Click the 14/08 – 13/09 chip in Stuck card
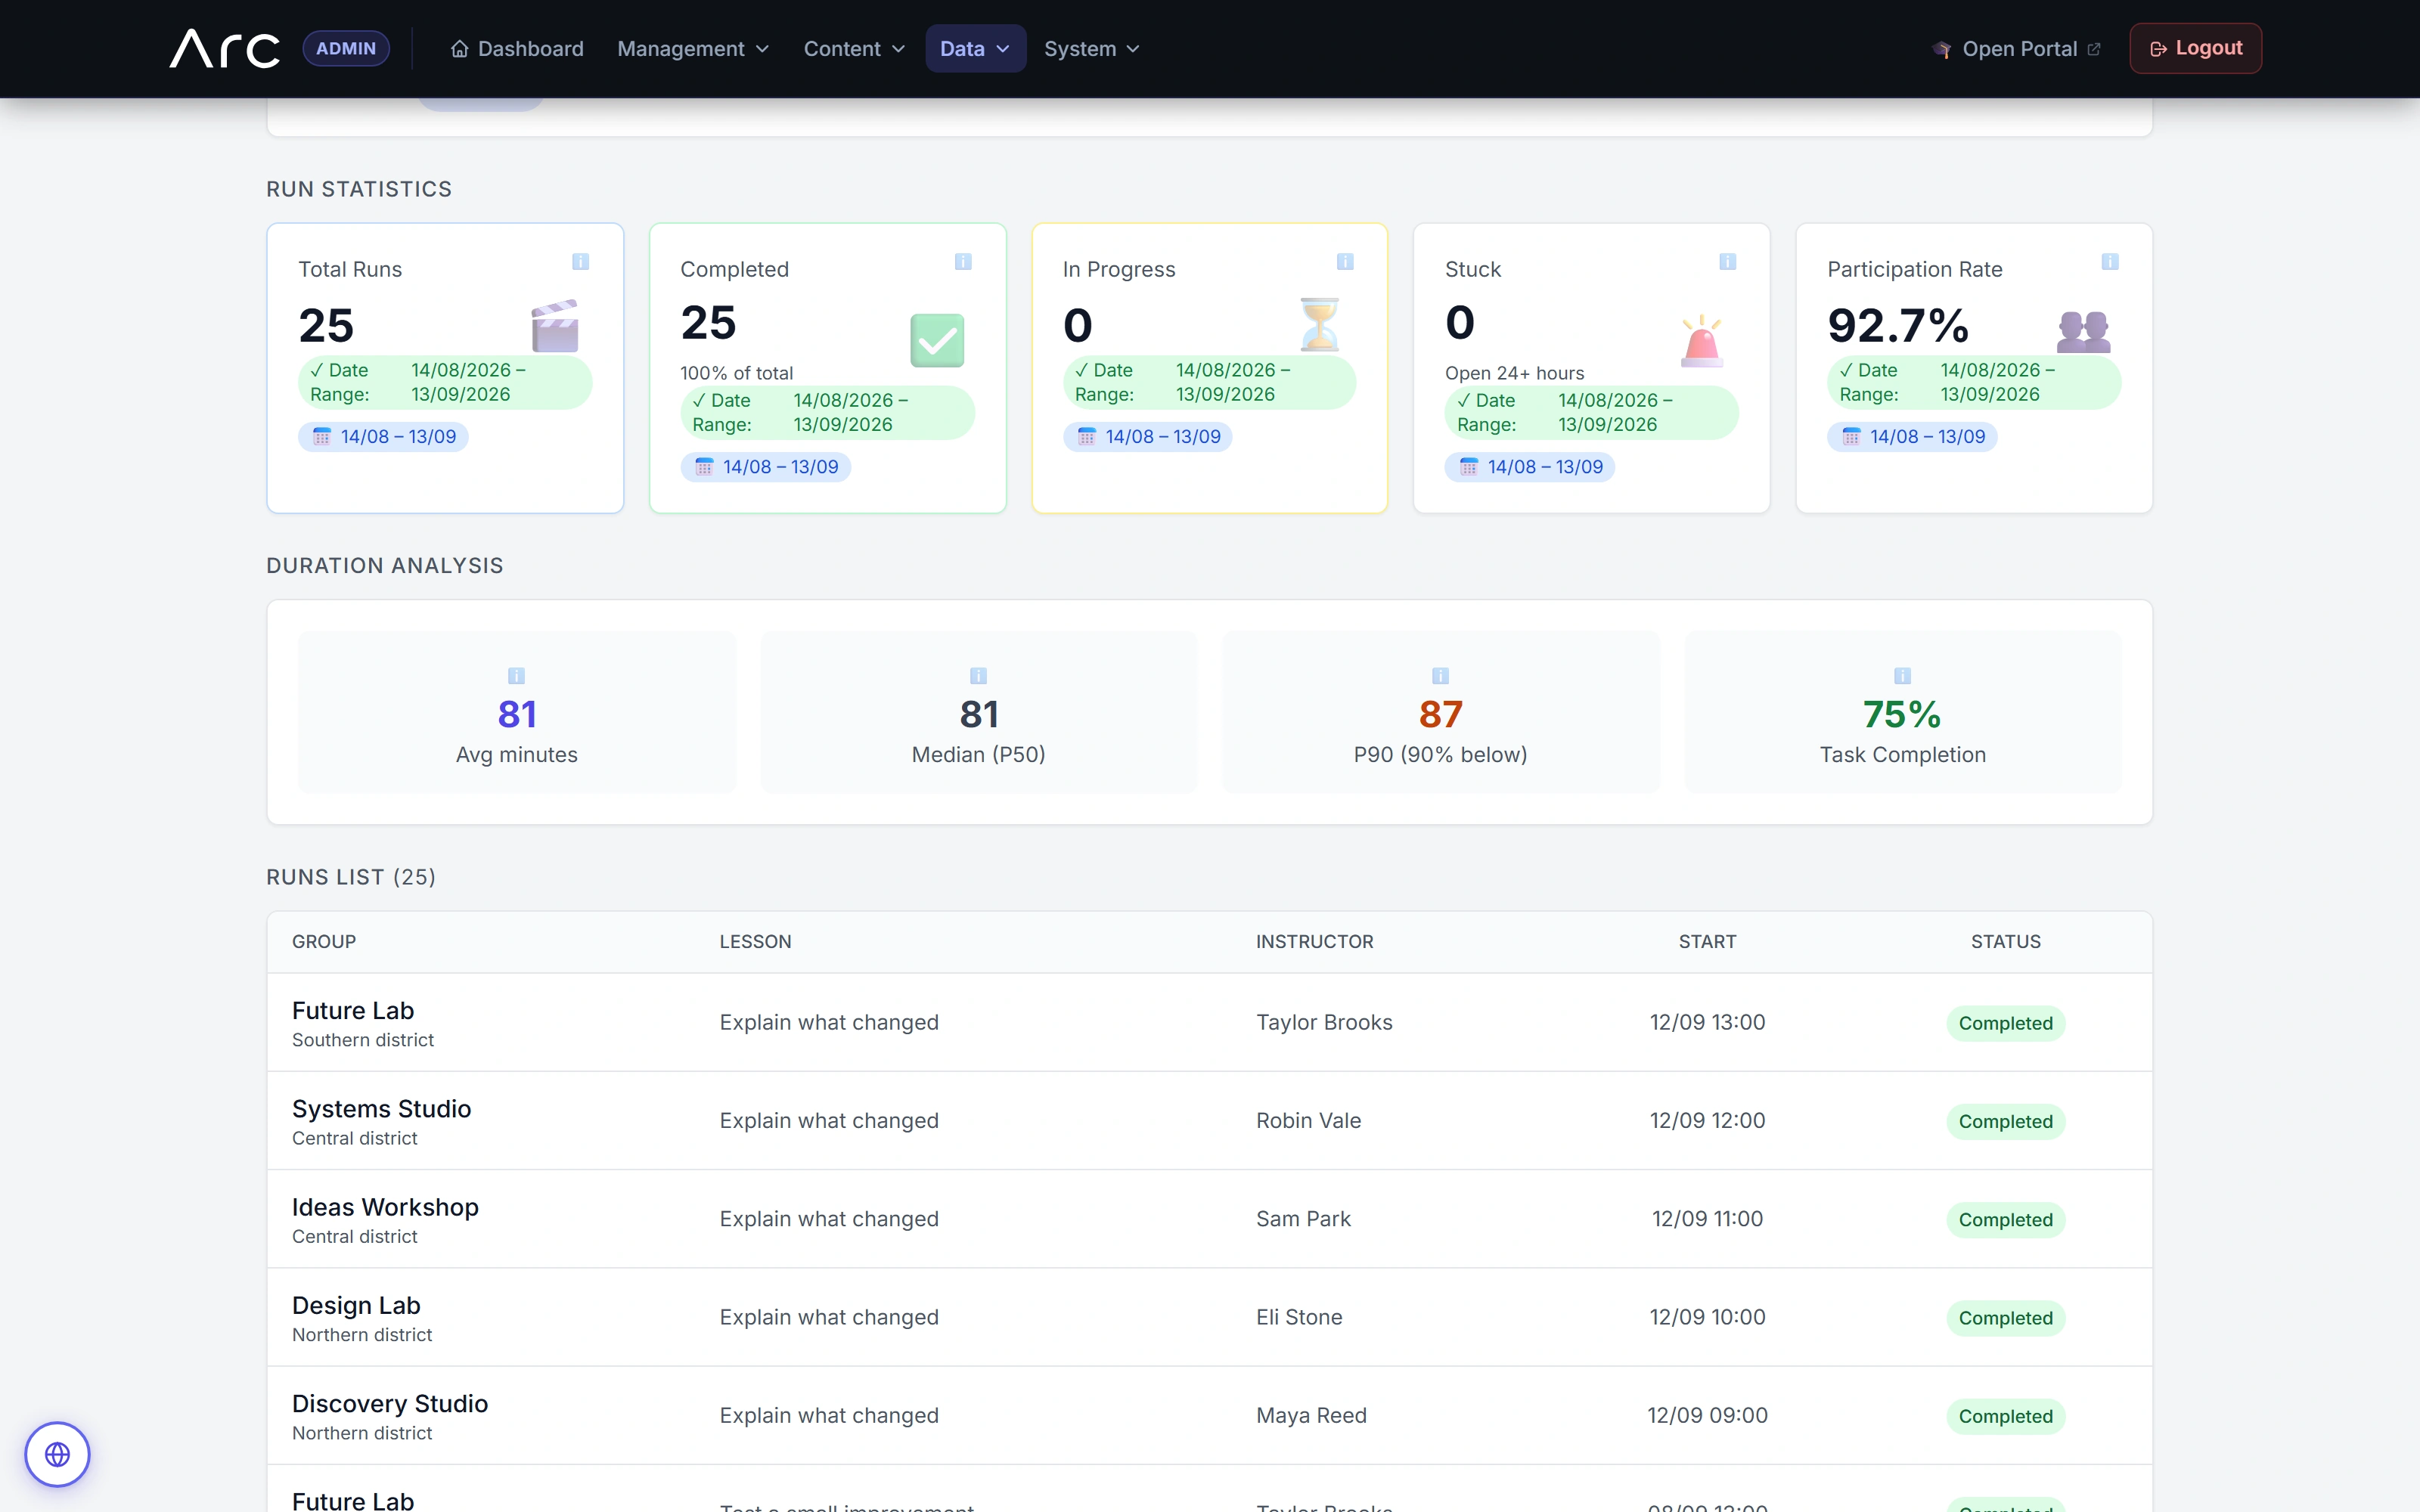2420x1512 pixels. coord(1530,467)
